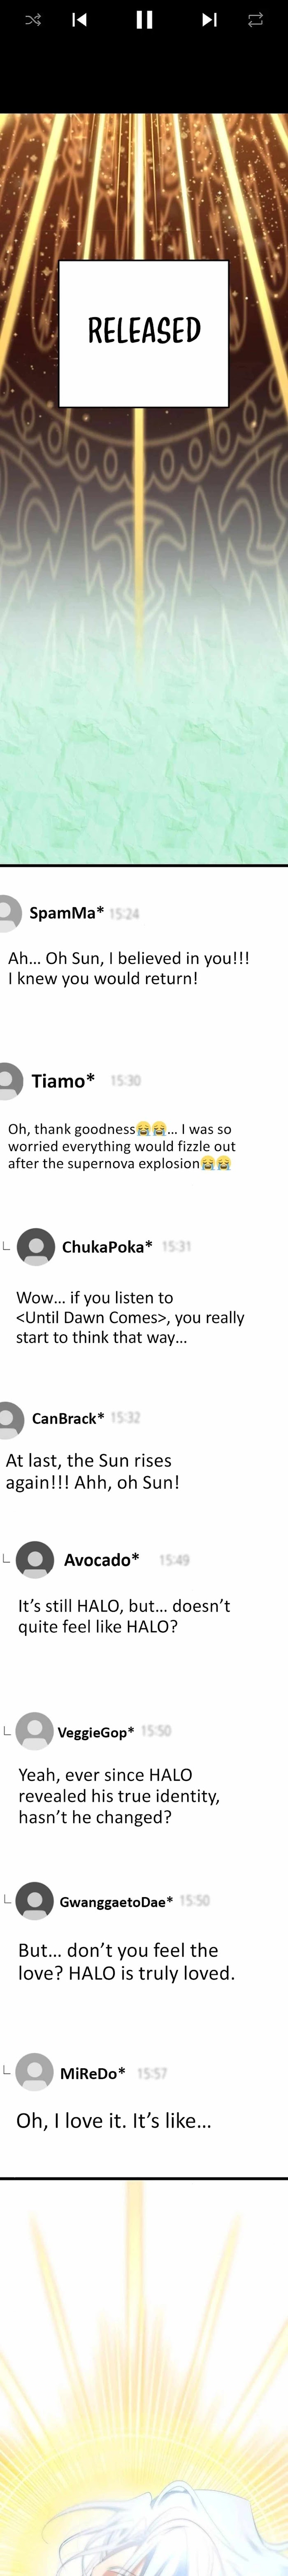Click username Tiamo*
The width and height of the screenshot is (288, 2576).
(x=63, y=1081)
